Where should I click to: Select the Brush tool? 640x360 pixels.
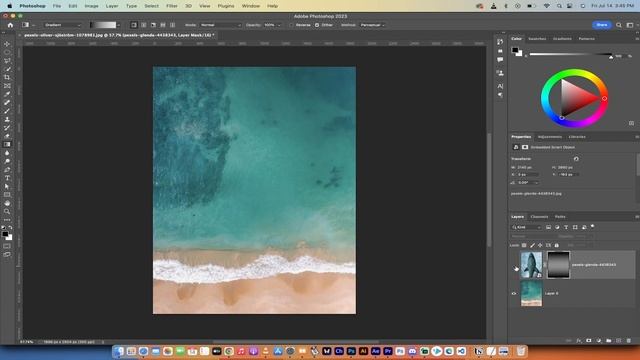point(7,111)
